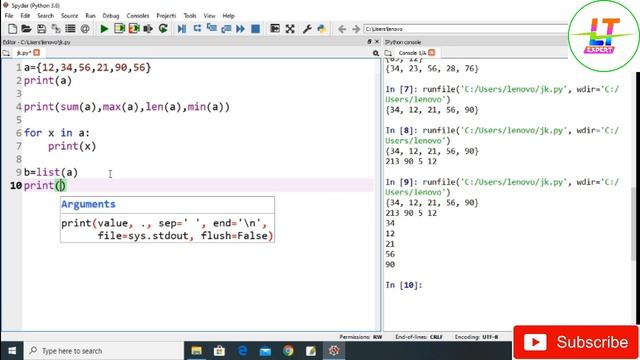Open the View menu
This screenshot has height=360, width=640.
click(x=209, y=16)
